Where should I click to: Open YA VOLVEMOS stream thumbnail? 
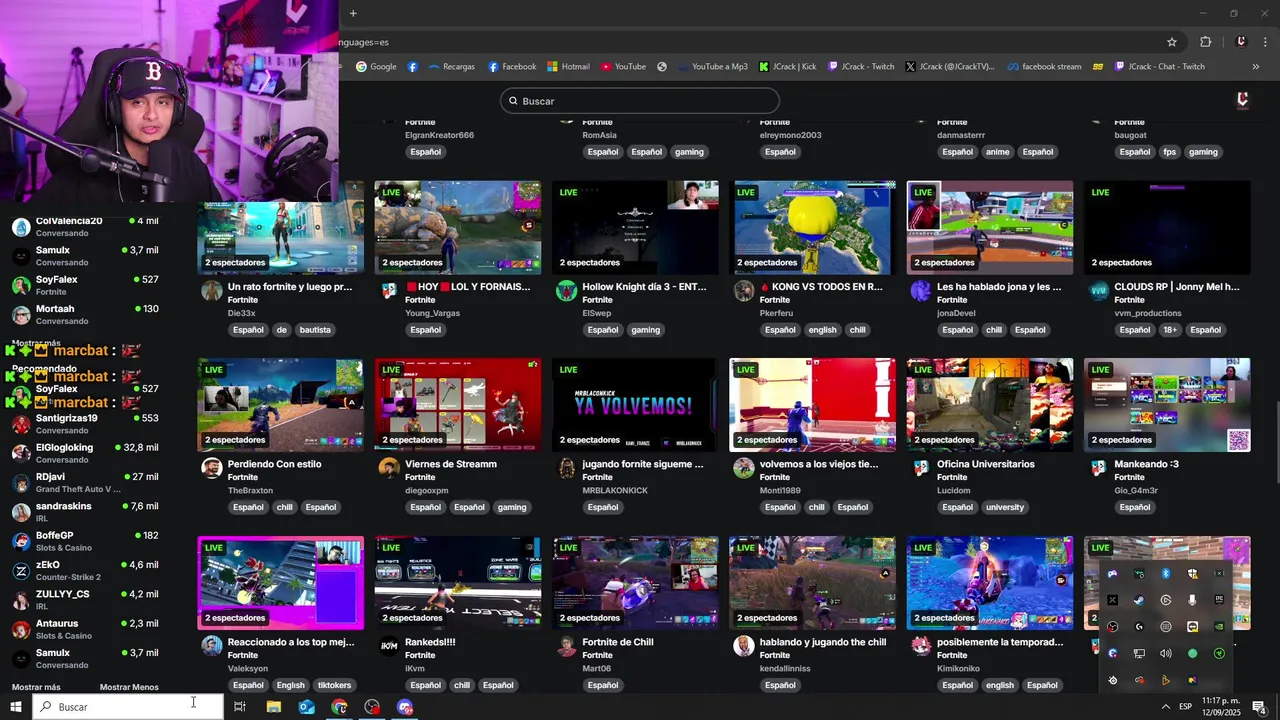point(635,405)
